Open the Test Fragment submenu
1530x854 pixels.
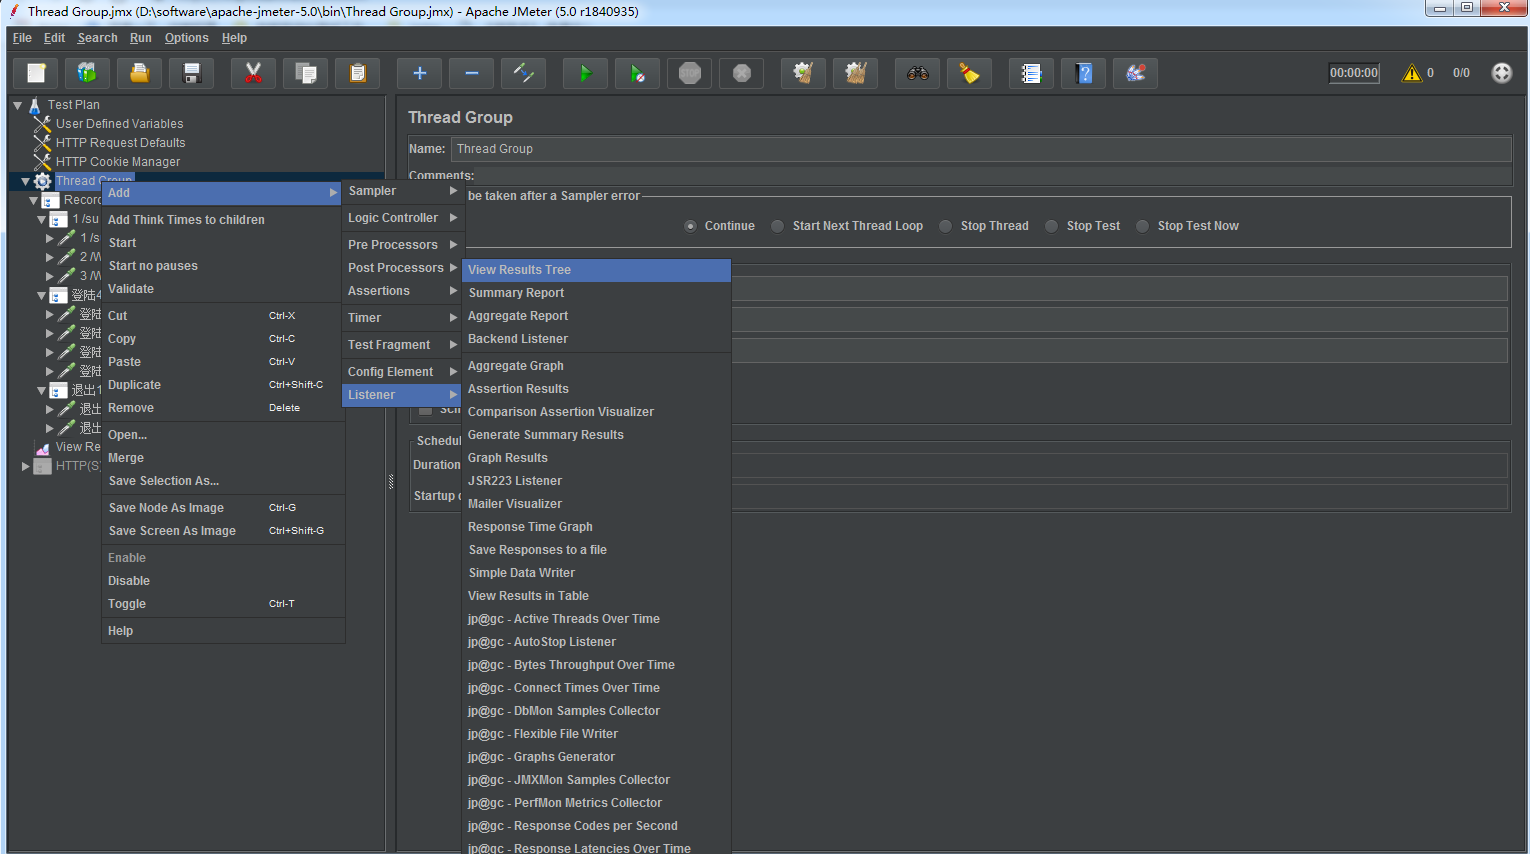401,345
